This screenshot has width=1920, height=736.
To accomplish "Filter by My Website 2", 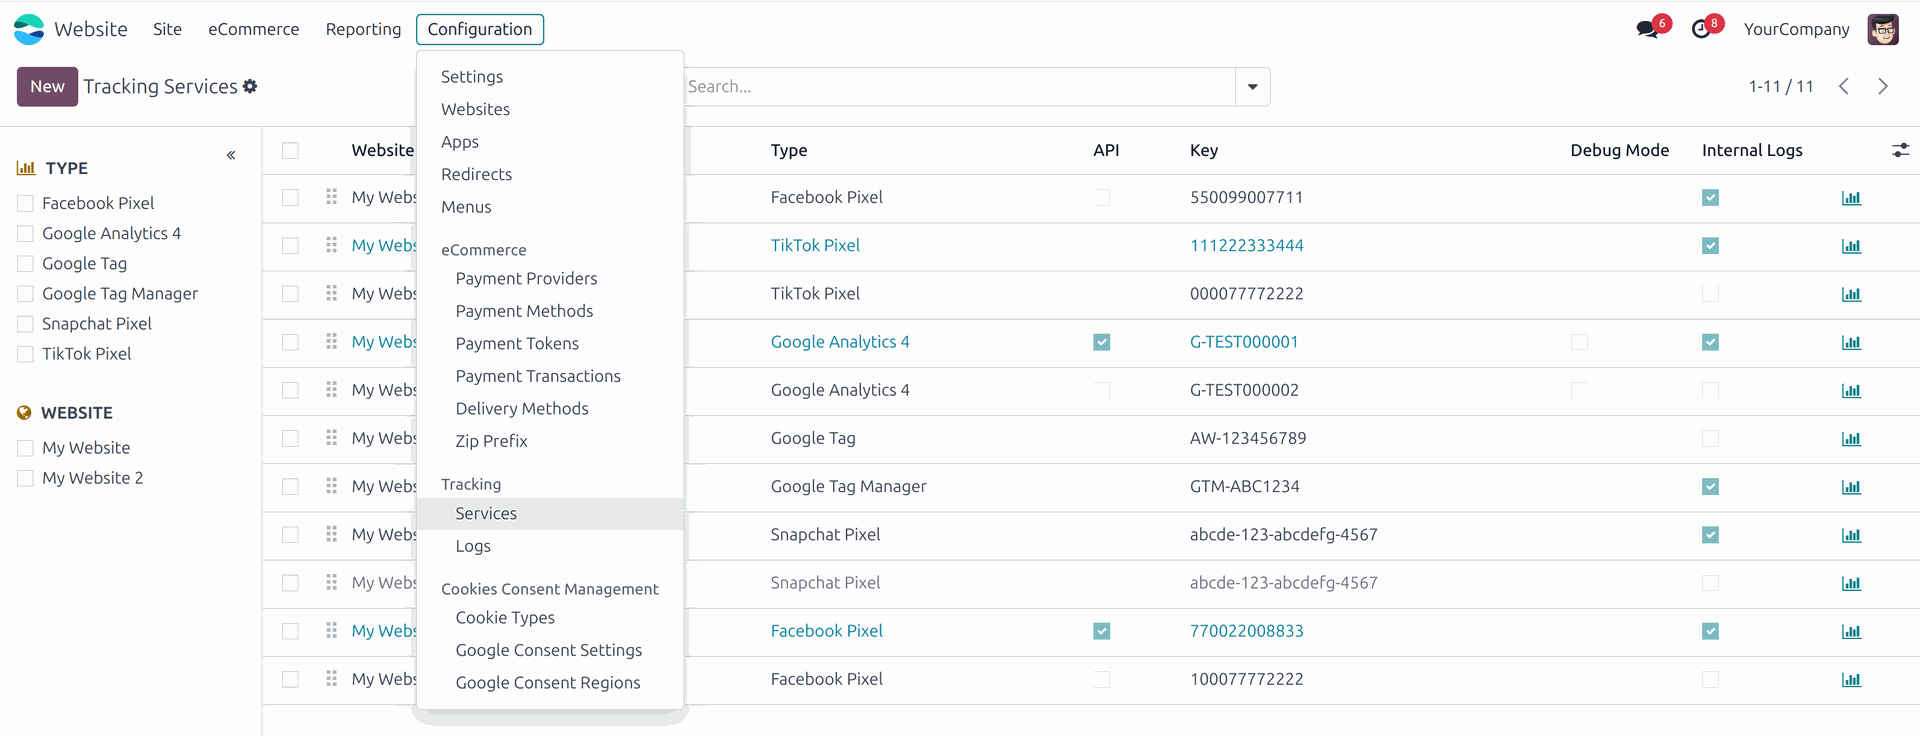I will click(26, 478).
